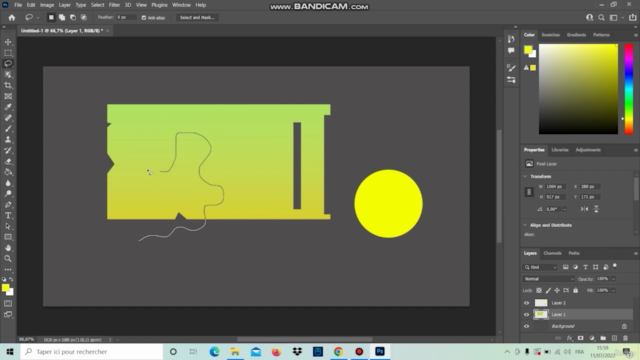Collapse Align and Distribute section
Screen dimensions: 640x360
[525, 225]
